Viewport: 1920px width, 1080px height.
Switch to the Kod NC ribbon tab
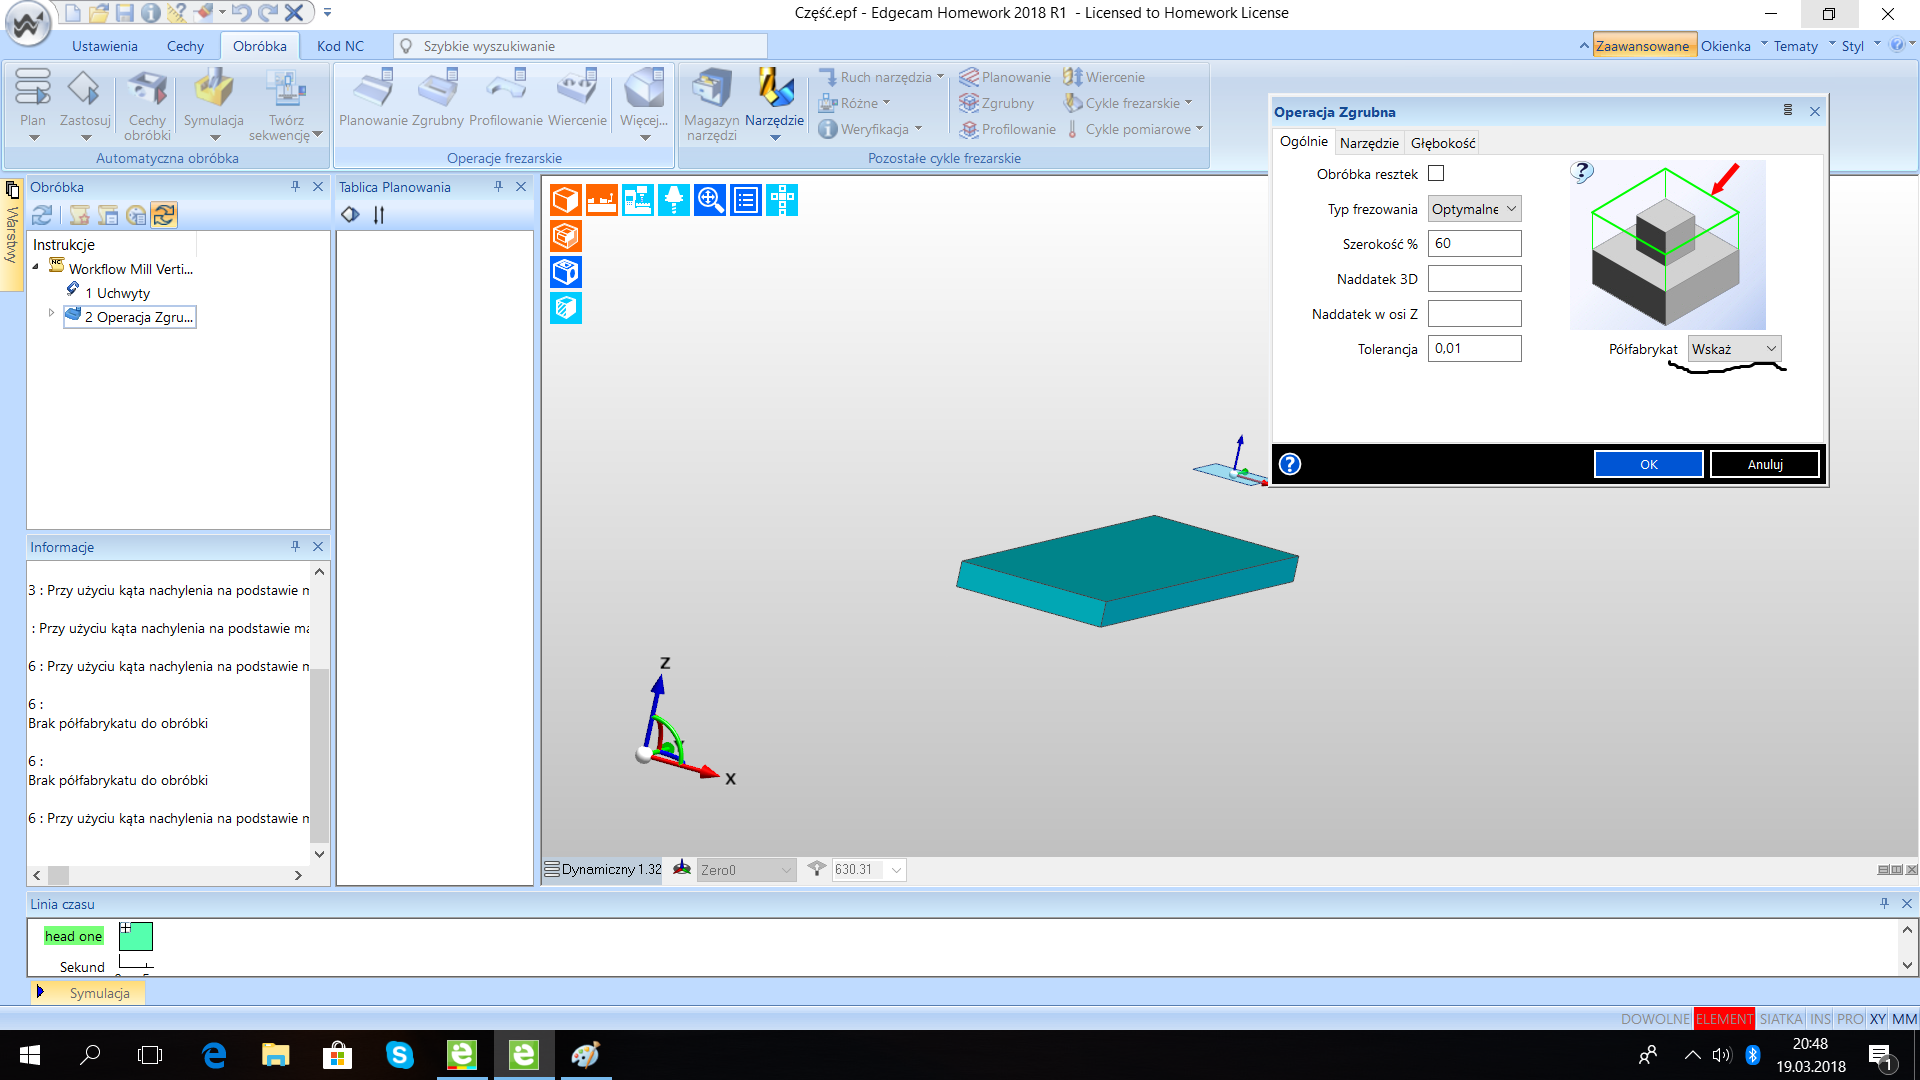[340, 46]
